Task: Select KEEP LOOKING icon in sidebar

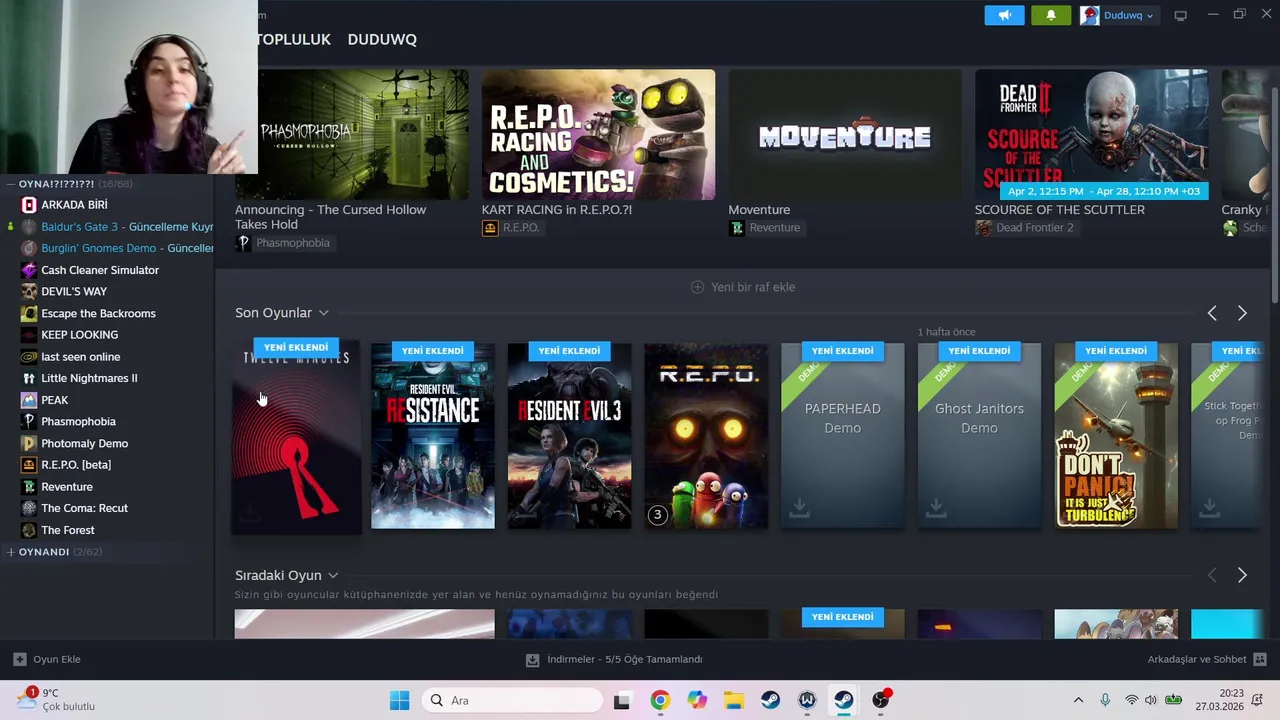Action: (29, 335)
